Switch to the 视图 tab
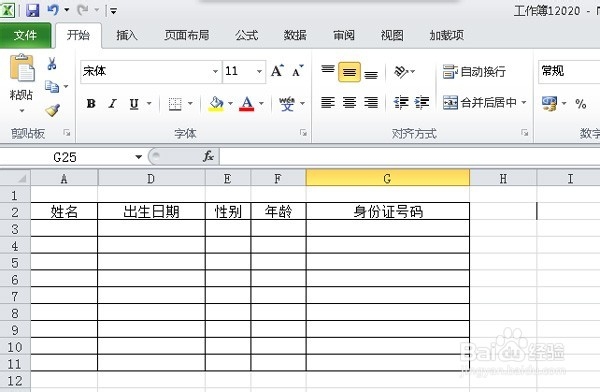 coord(392,36)
